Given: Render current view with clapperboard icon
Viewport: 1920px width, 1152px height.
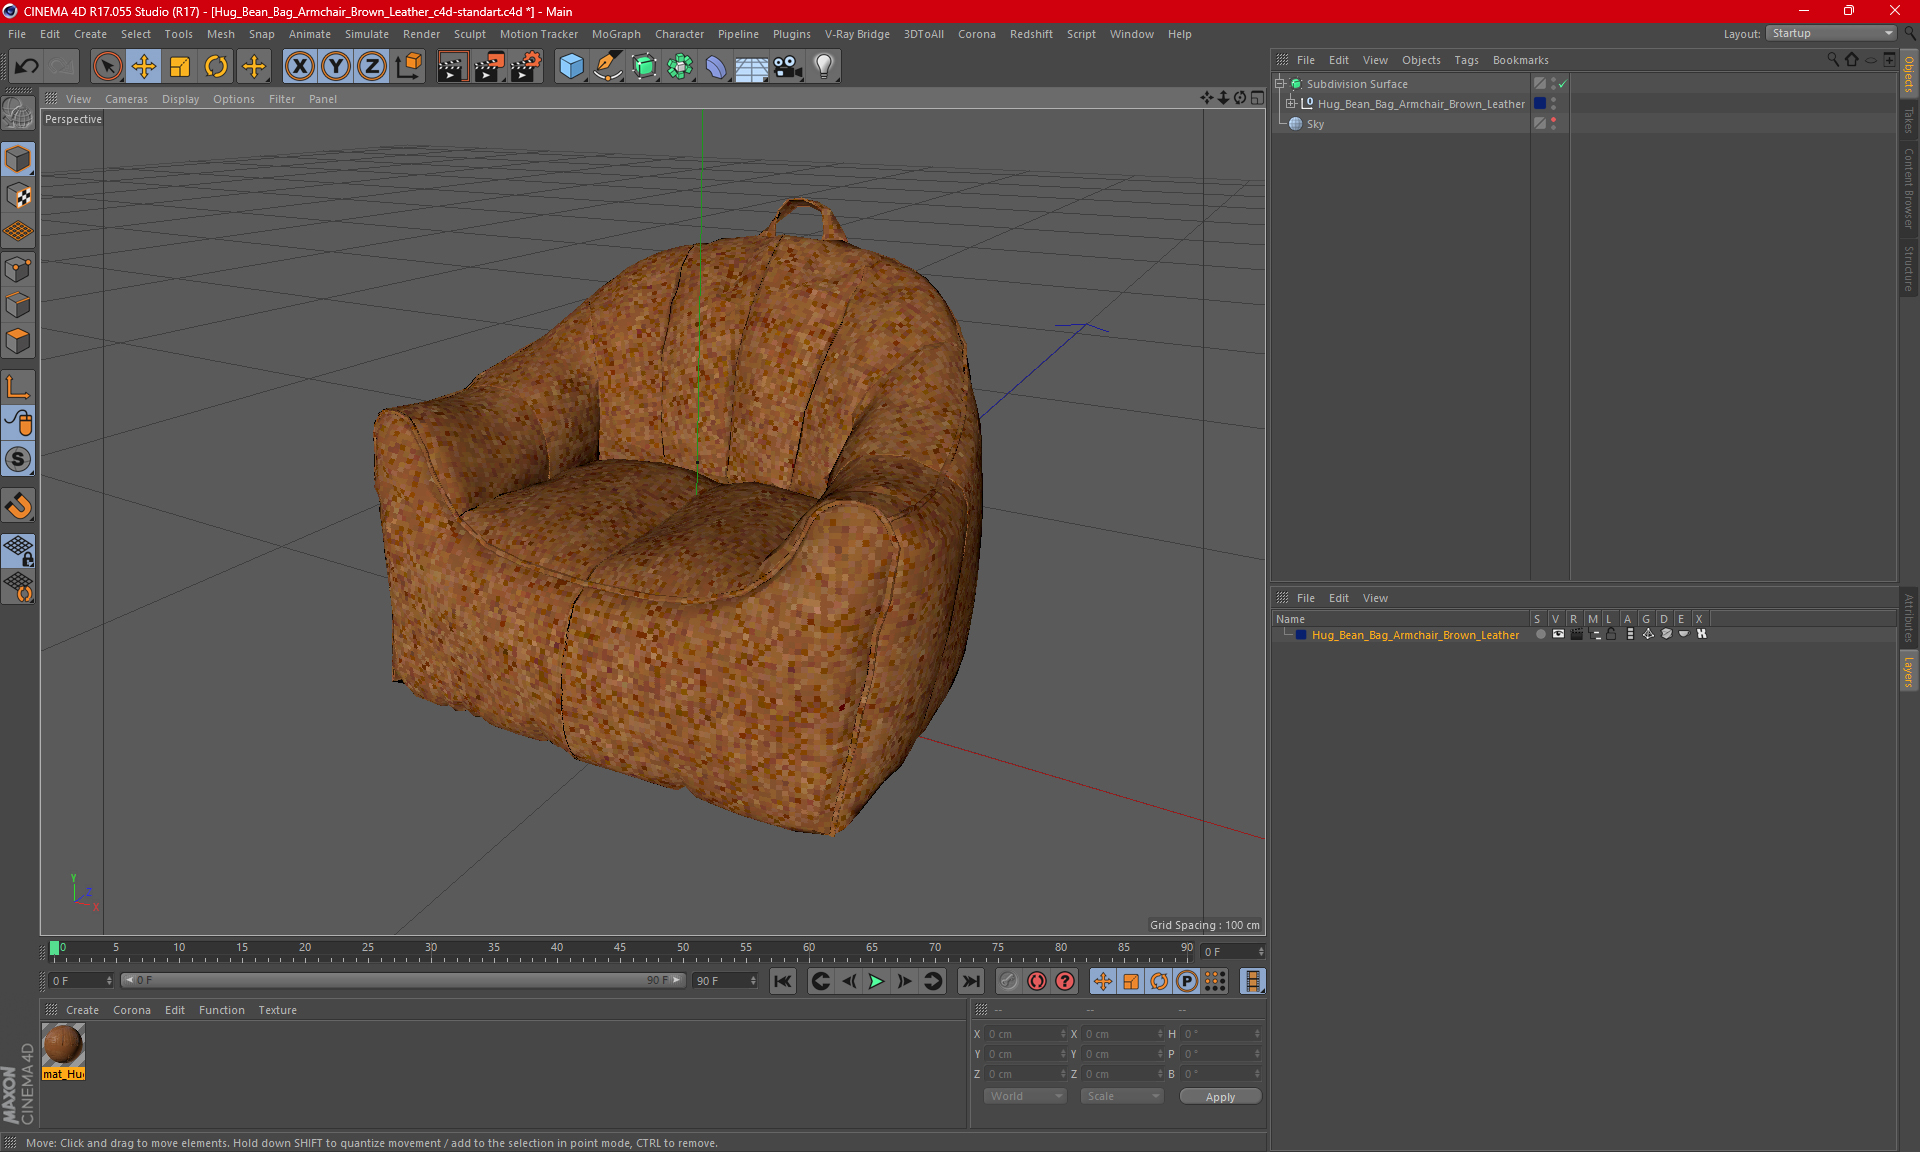Looking at the screenshot, I should pyautogui.click(x=452, y=67).
